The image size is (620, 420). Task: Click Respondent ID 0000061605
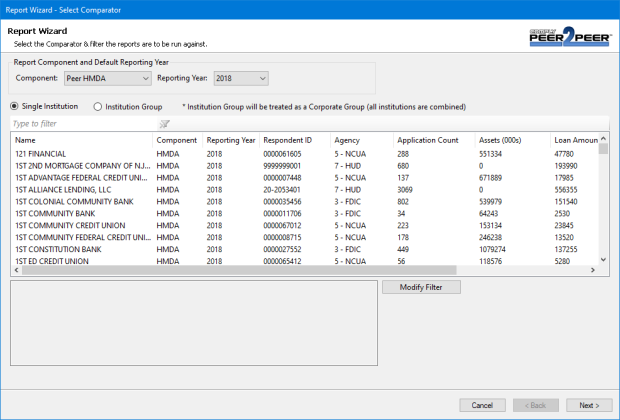click(282, 154)
